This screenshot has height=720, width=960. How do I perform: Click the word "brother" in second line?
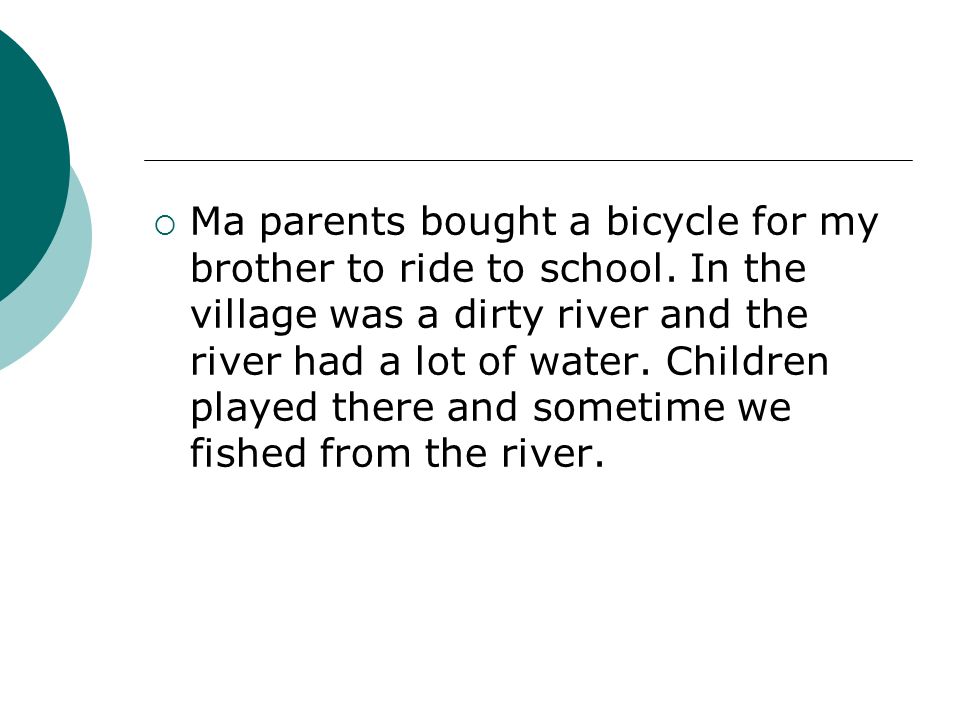click(x=262, y=268)
